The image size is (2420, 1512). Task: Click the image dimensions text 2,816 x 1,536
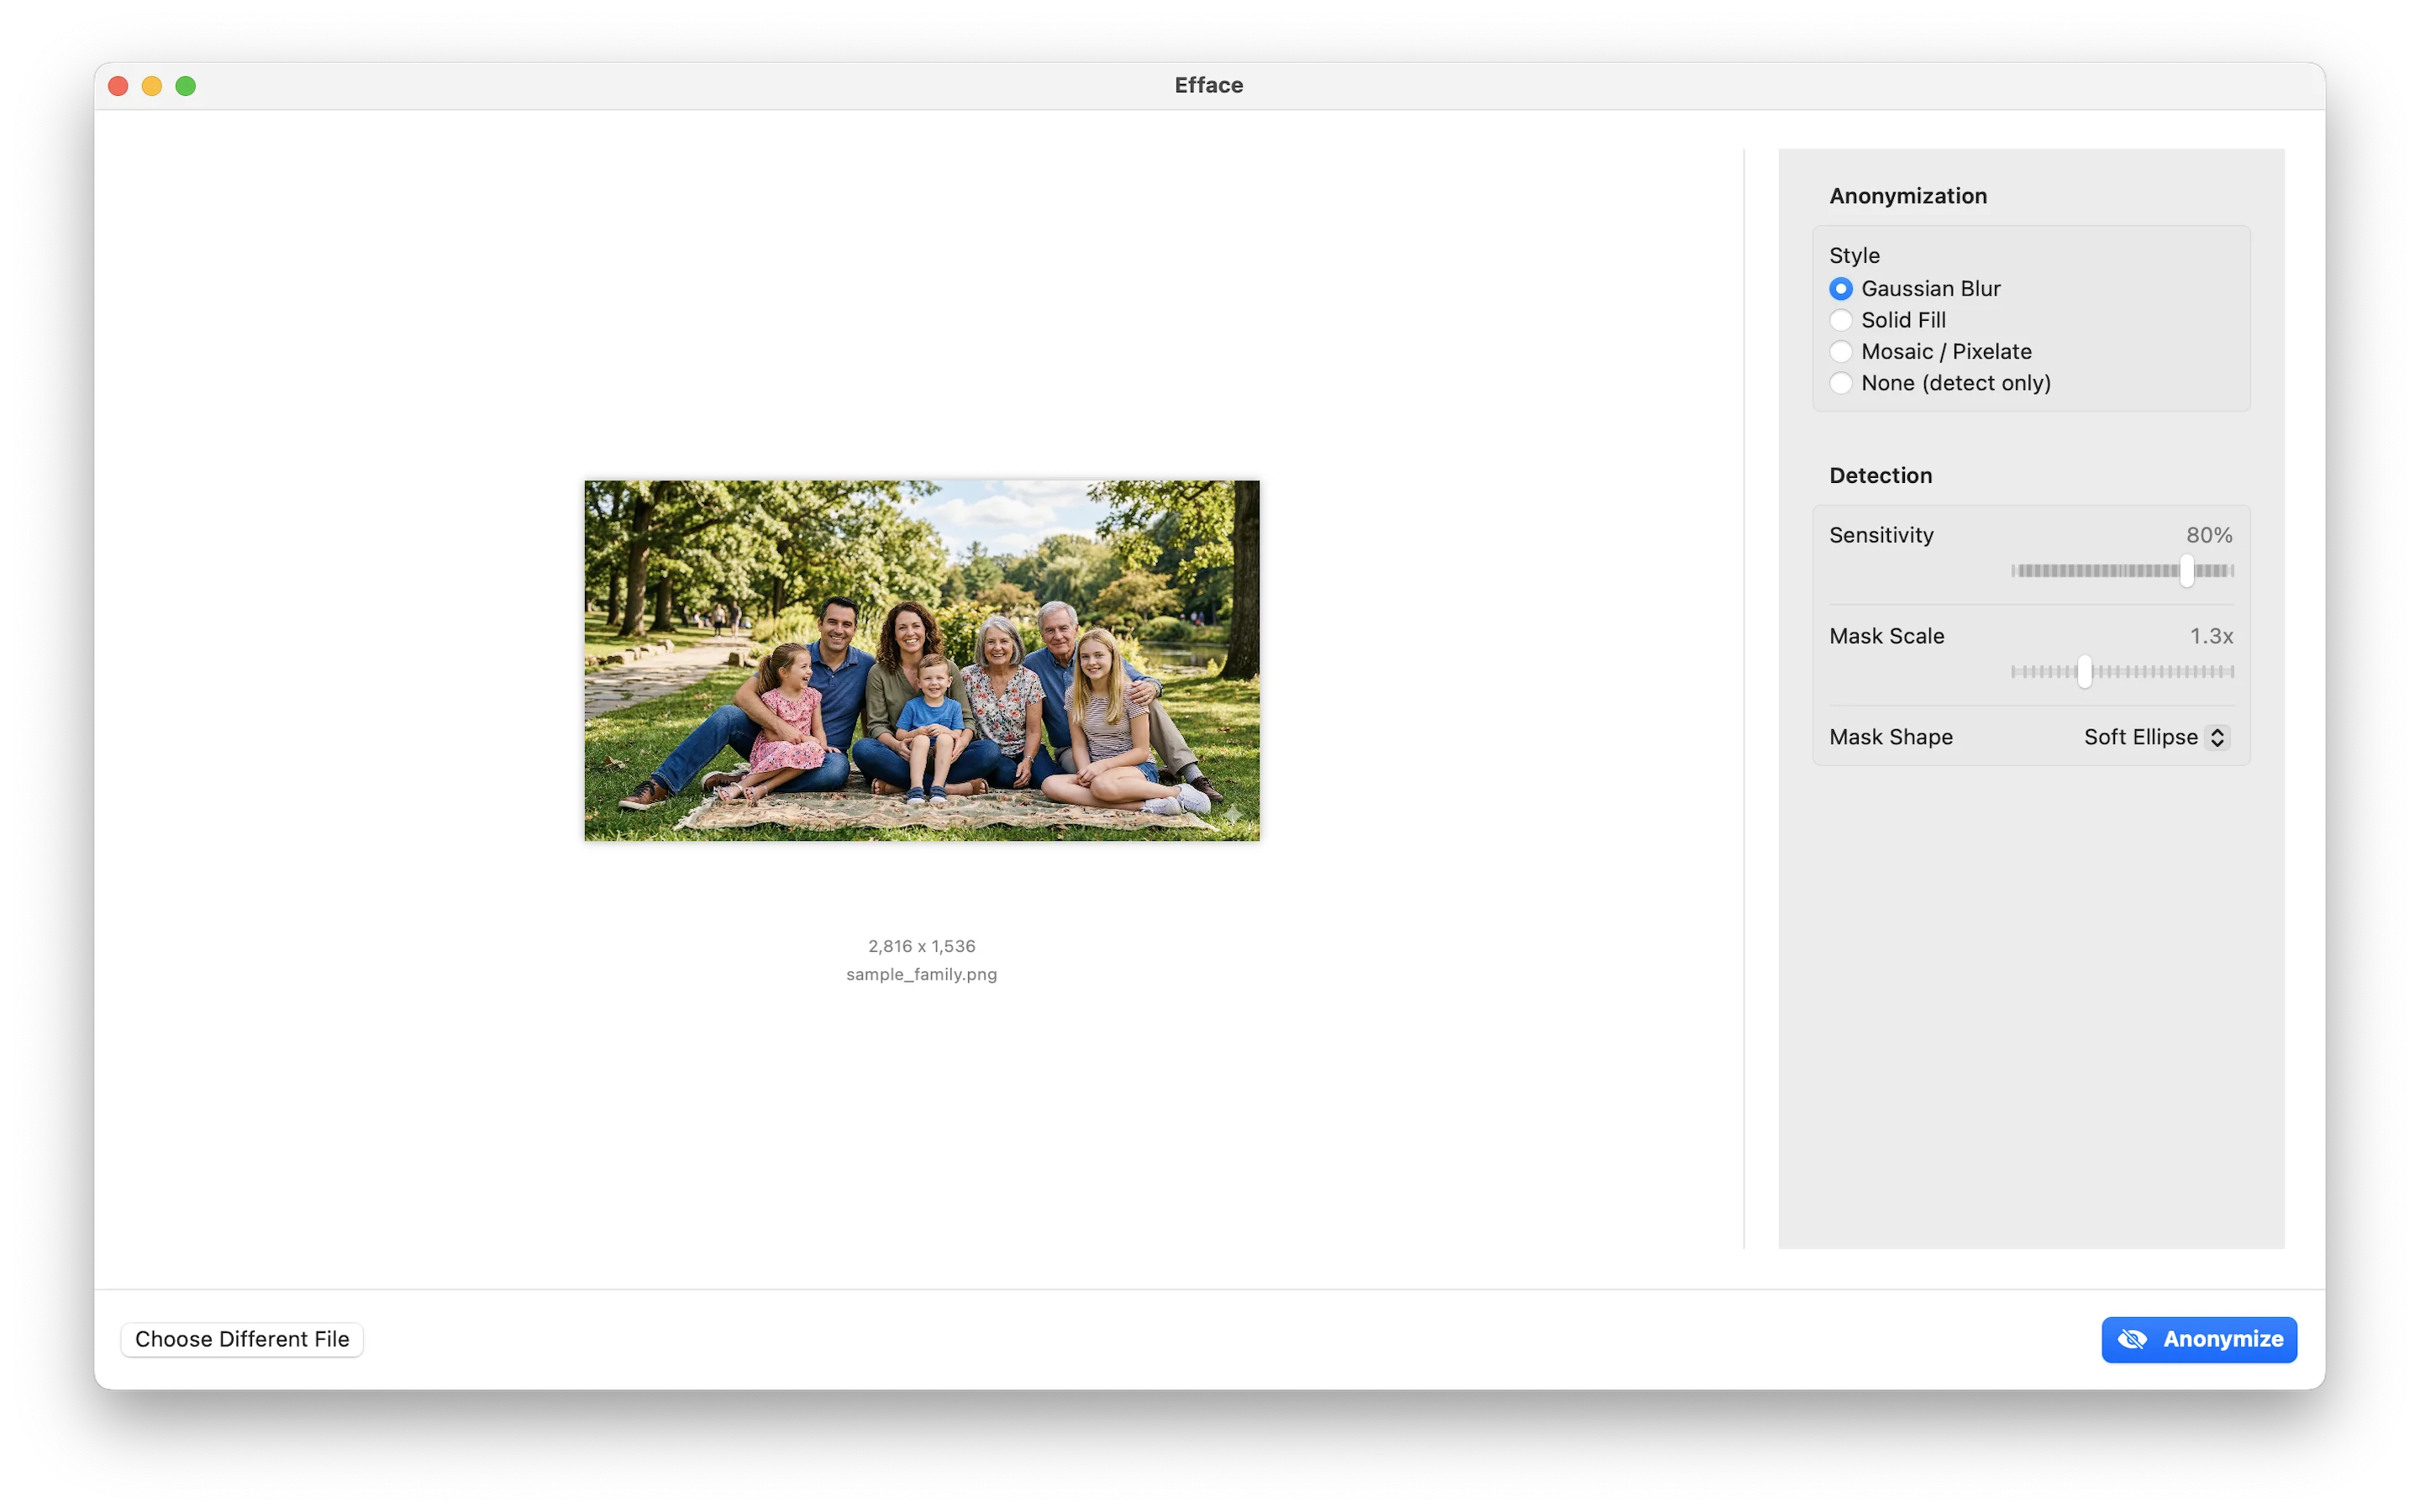pos(921,945)
